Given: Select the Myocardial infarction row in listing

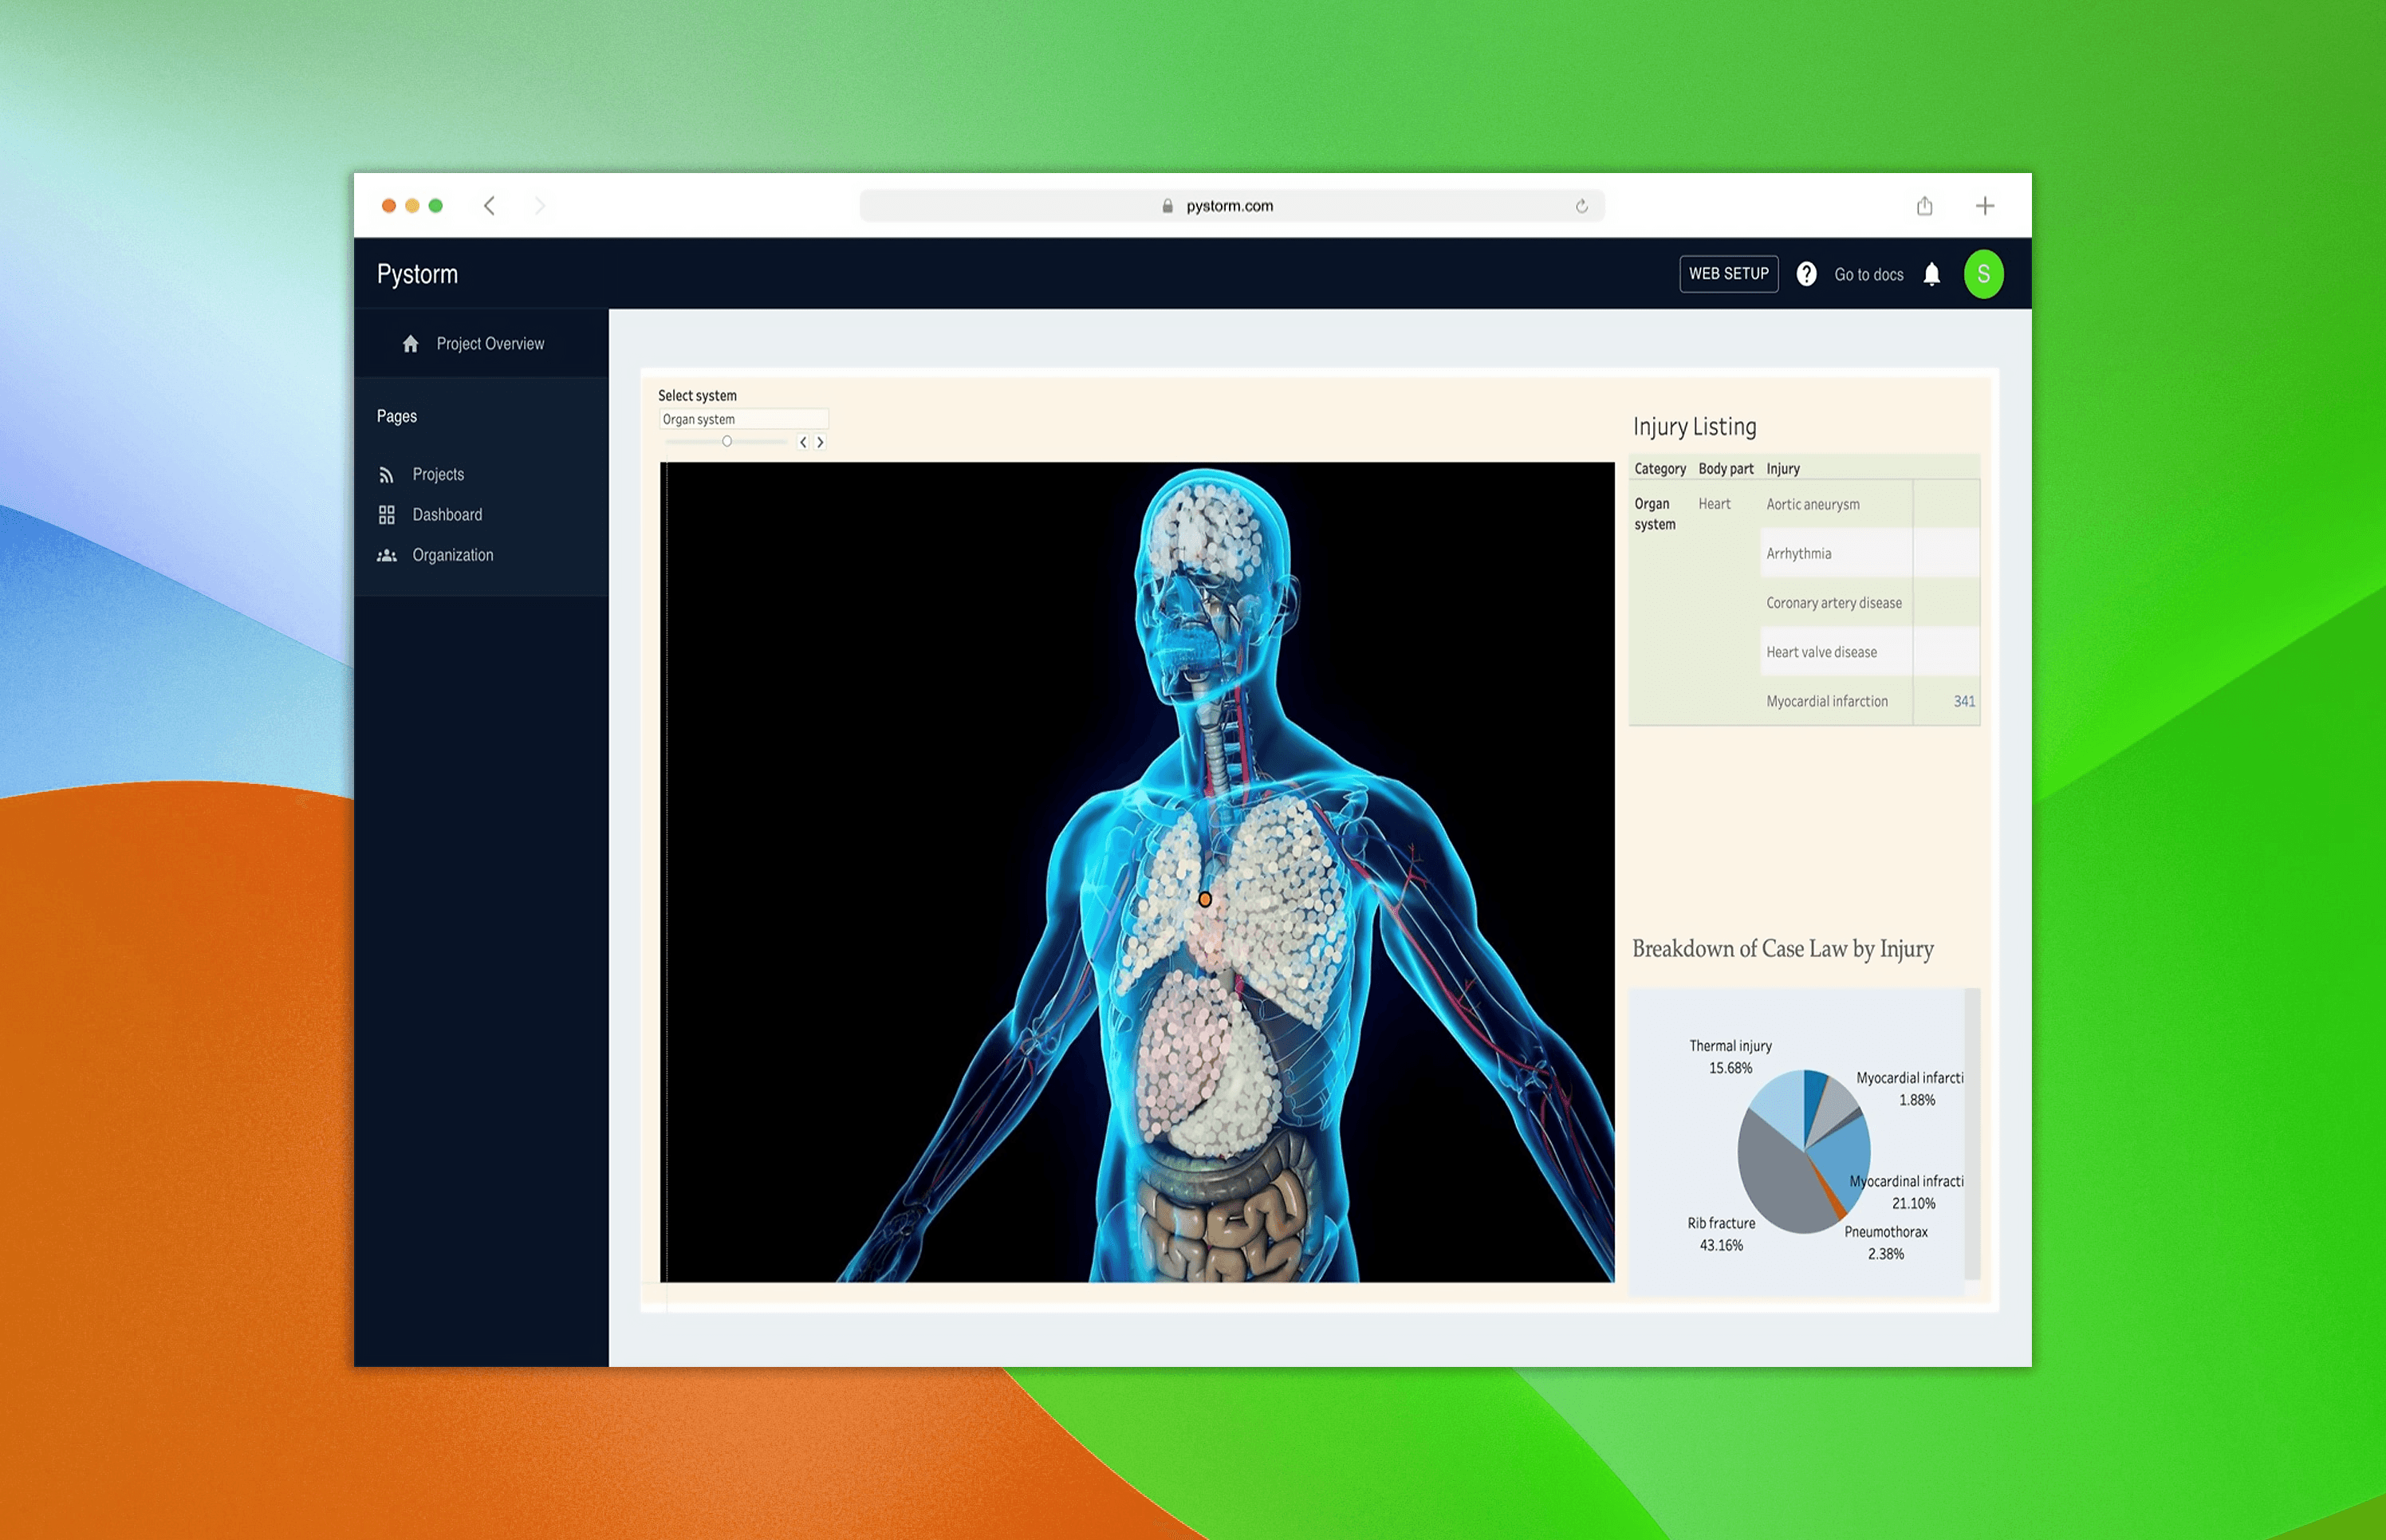Looking at the screenshot, I should [1826, 702].
